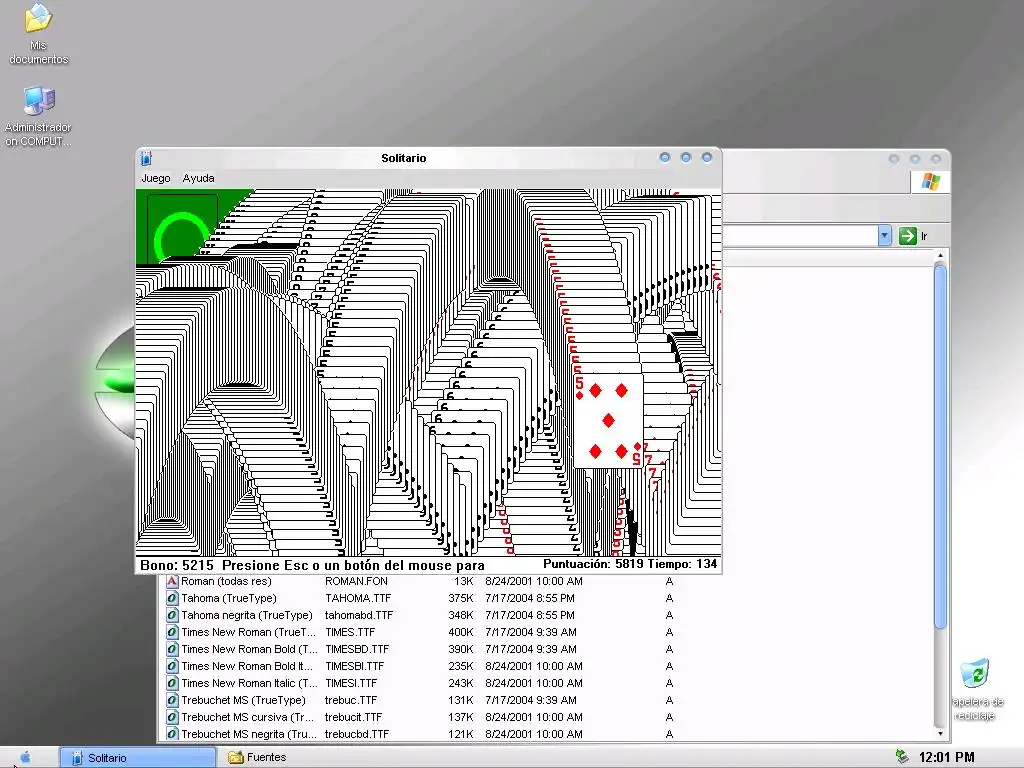This screenshot has width=1024, height=768.
Task: Click the trebucbd.TTF filename cell
Action: coord(357,734)
